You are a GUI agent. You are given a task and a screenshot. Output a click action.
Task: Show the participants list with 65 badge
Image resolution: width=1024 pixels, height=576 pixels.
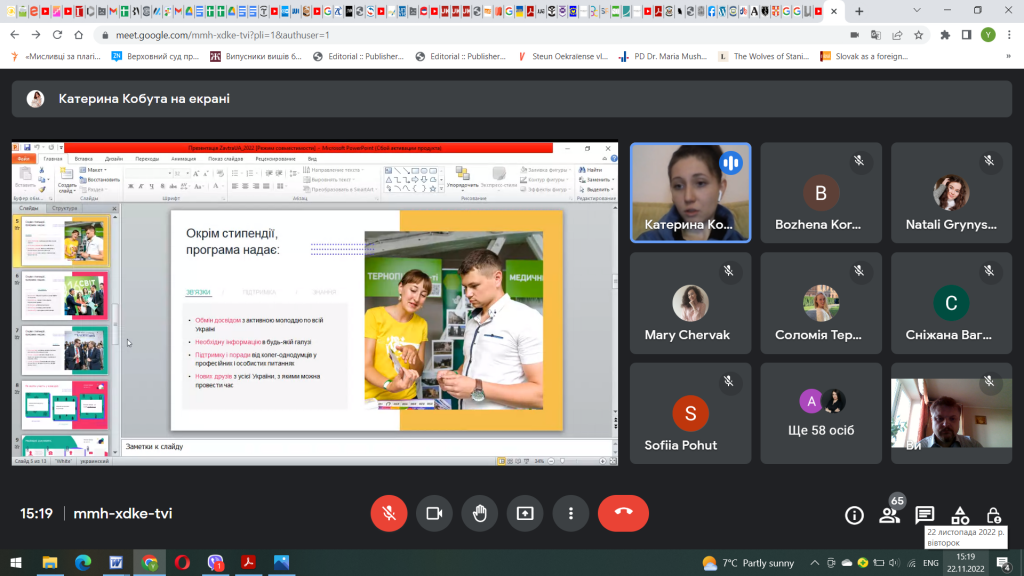(x=889, y=514)
